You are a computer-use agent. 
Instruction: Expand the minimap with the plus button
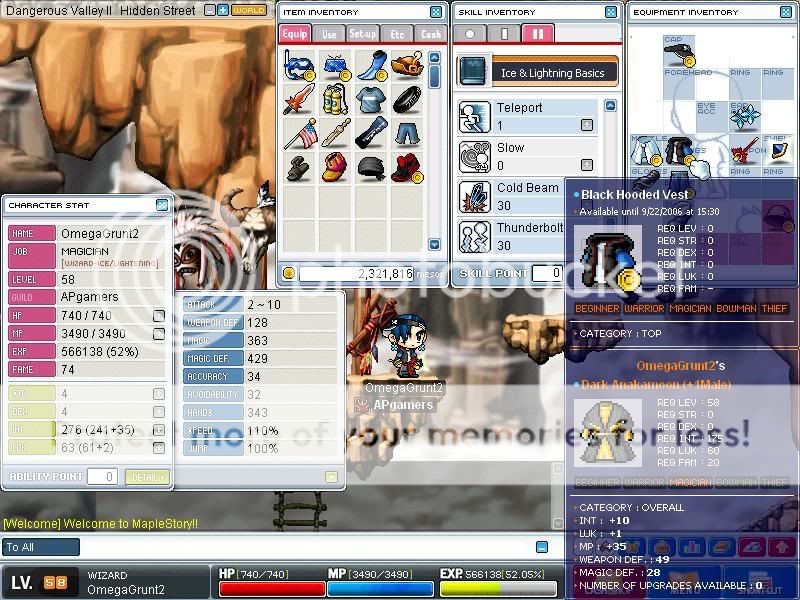pyautogui.click(x=225, y=10)
